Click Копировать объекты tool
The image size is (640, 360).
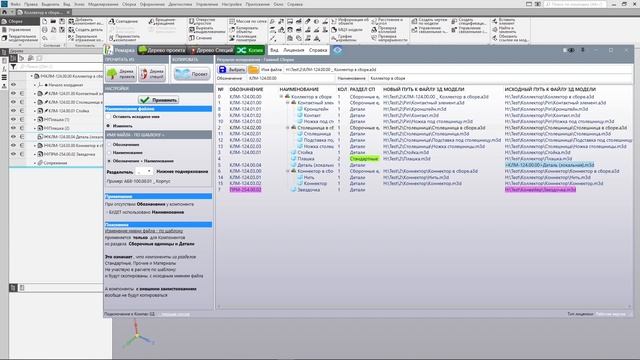pyautogui.click(x=244, y=30)
